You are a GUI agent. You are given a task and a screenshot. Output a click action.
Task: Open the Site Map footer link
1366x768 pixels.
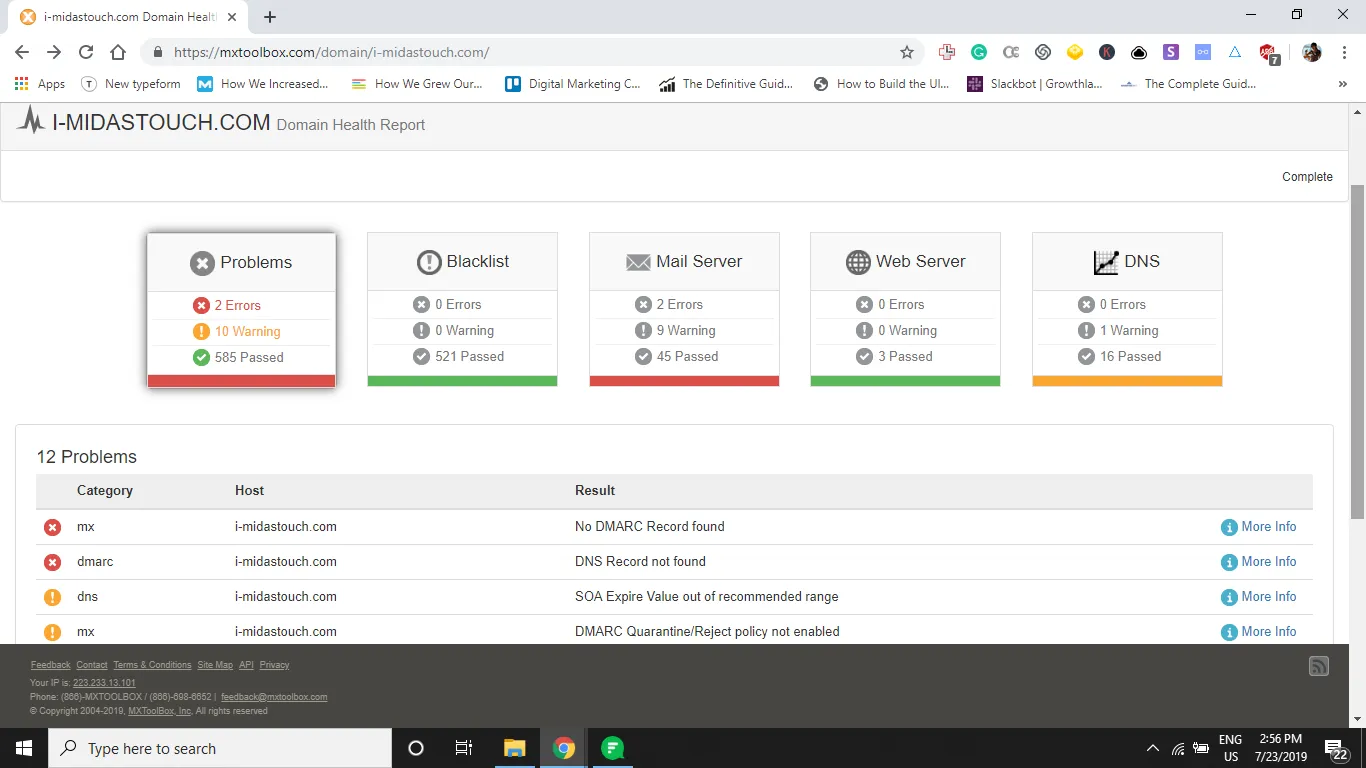215,665
